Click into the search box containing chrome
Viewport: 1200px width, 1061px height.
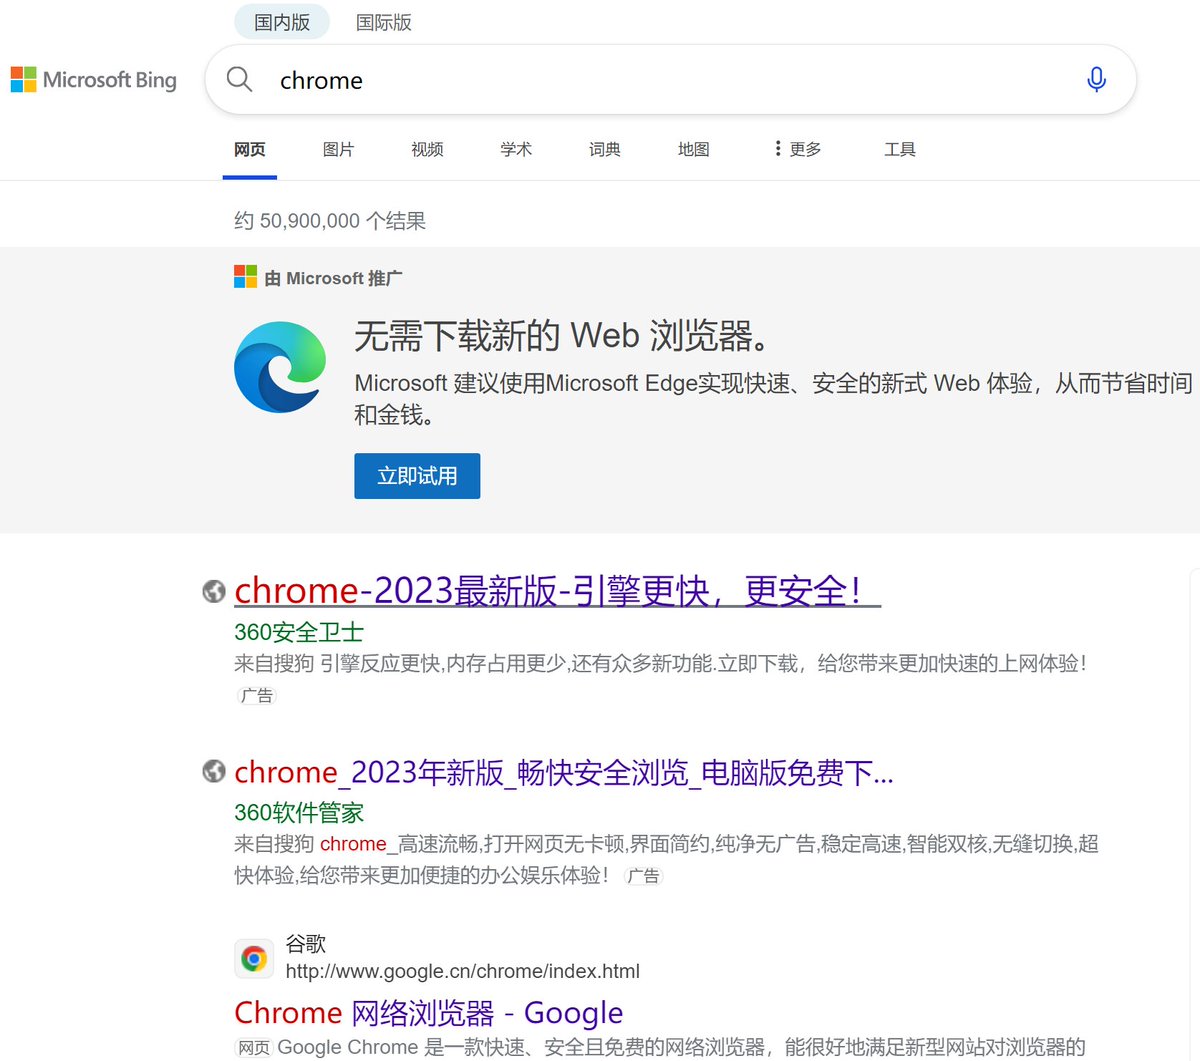(670, 80)
